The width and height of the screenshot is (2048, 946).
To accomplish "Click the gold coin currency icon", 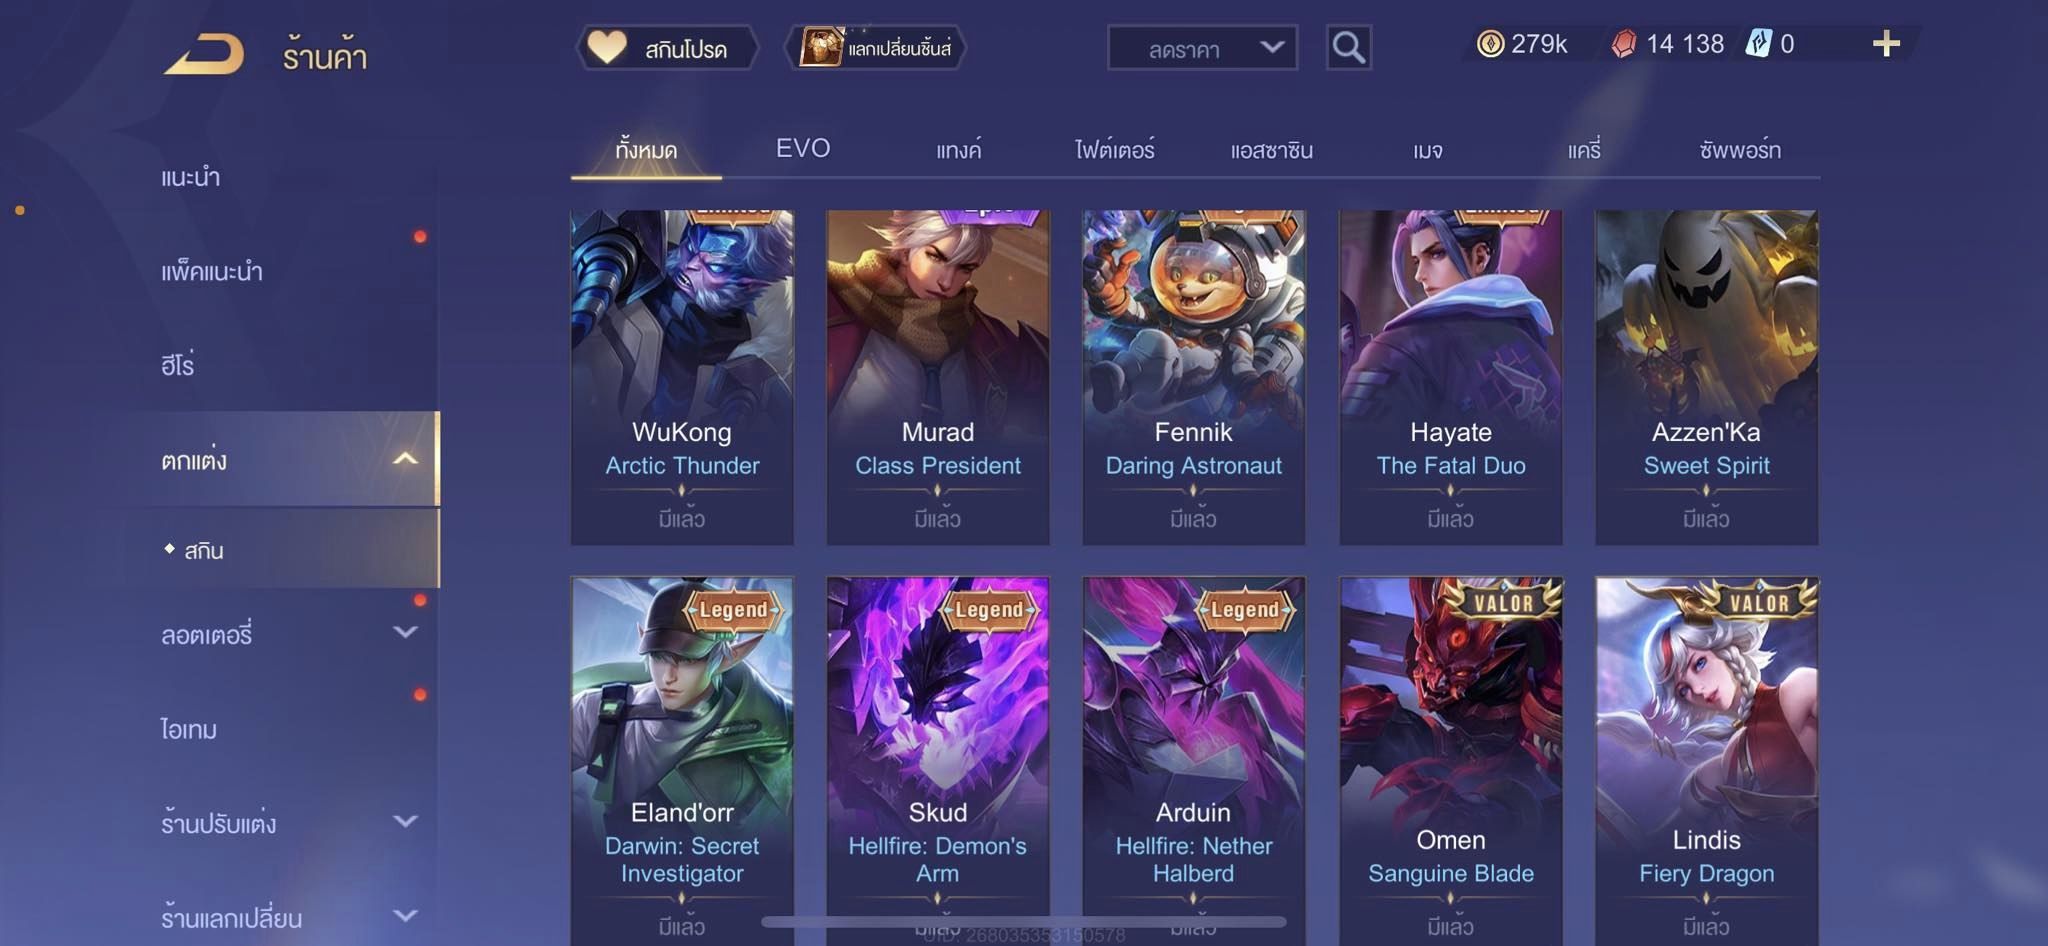I will pyautogui.click(x=1490, y=43).
